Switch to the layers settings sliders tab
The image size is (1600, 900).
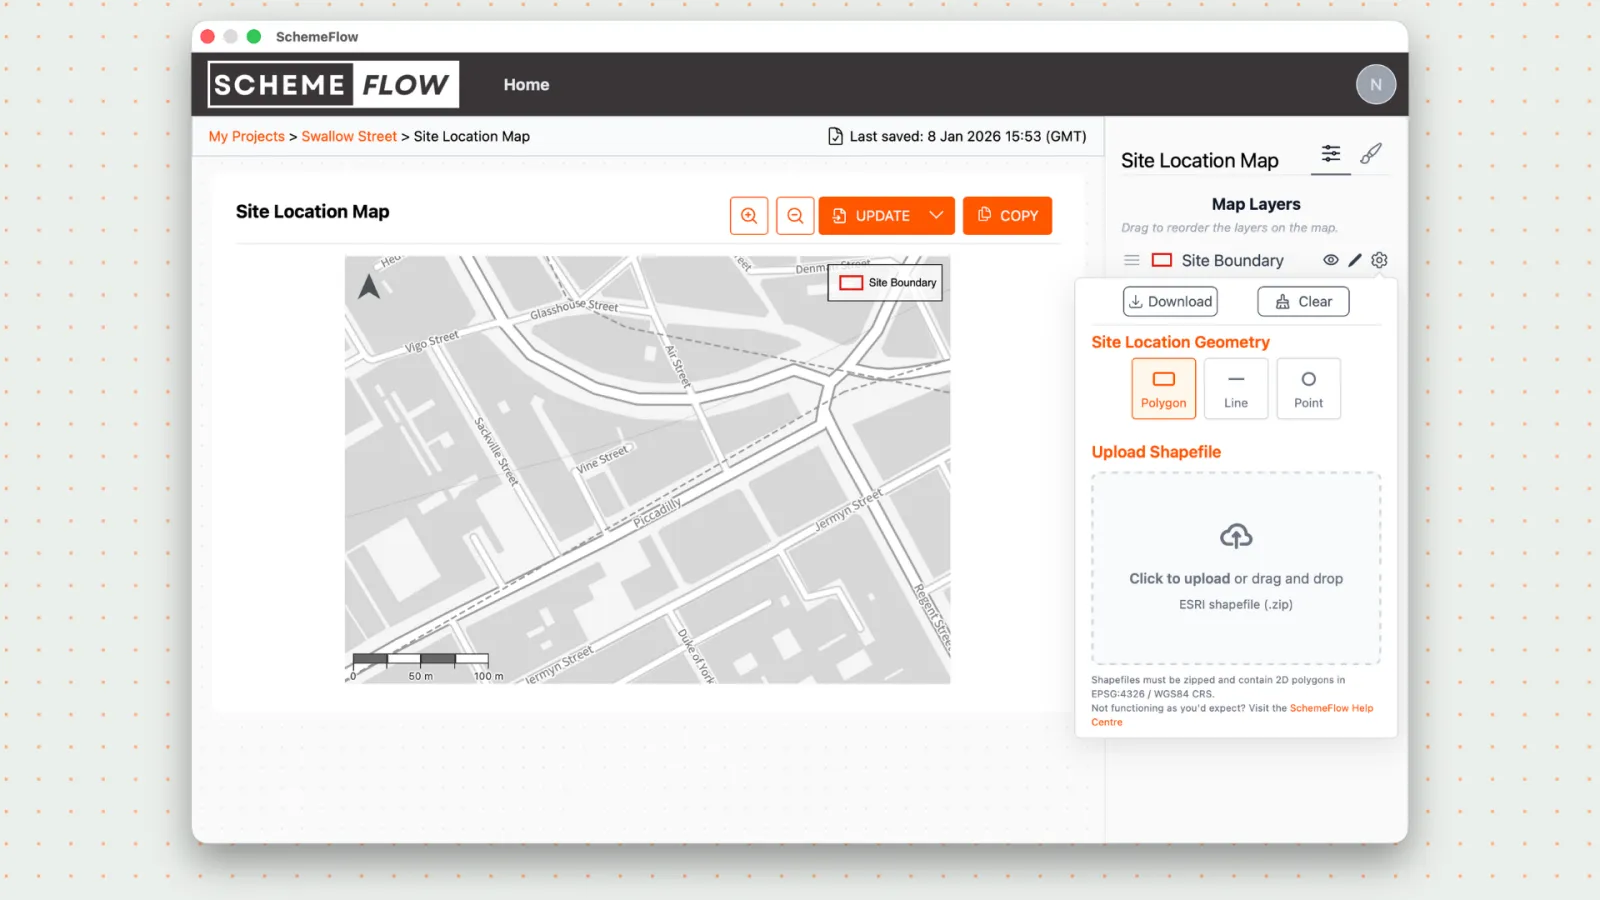(x=1331, y=153)
